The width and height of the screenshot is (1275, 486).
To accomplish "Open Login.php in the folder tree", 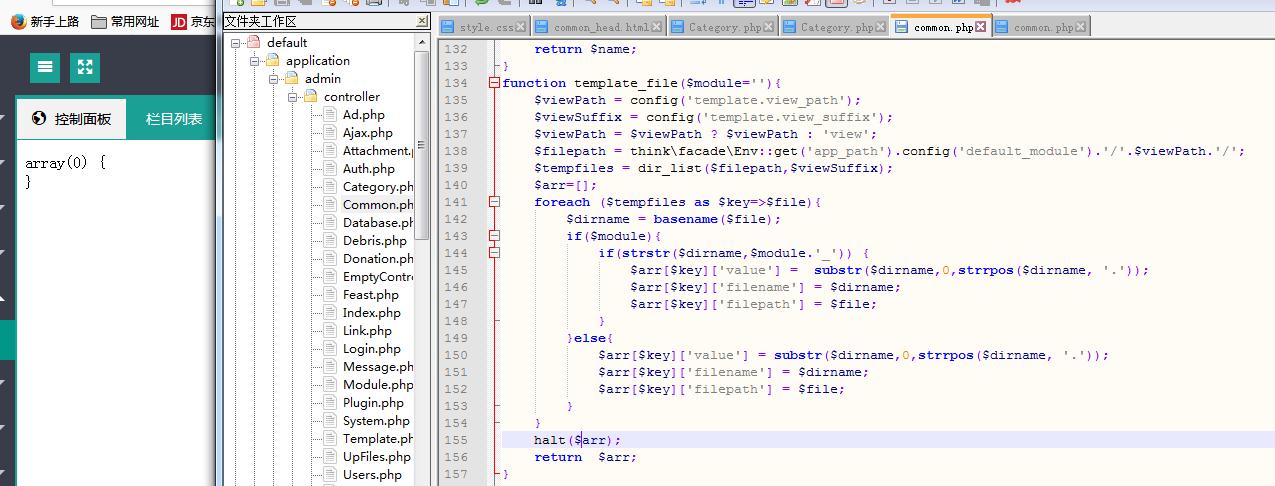I will point(371,349).
